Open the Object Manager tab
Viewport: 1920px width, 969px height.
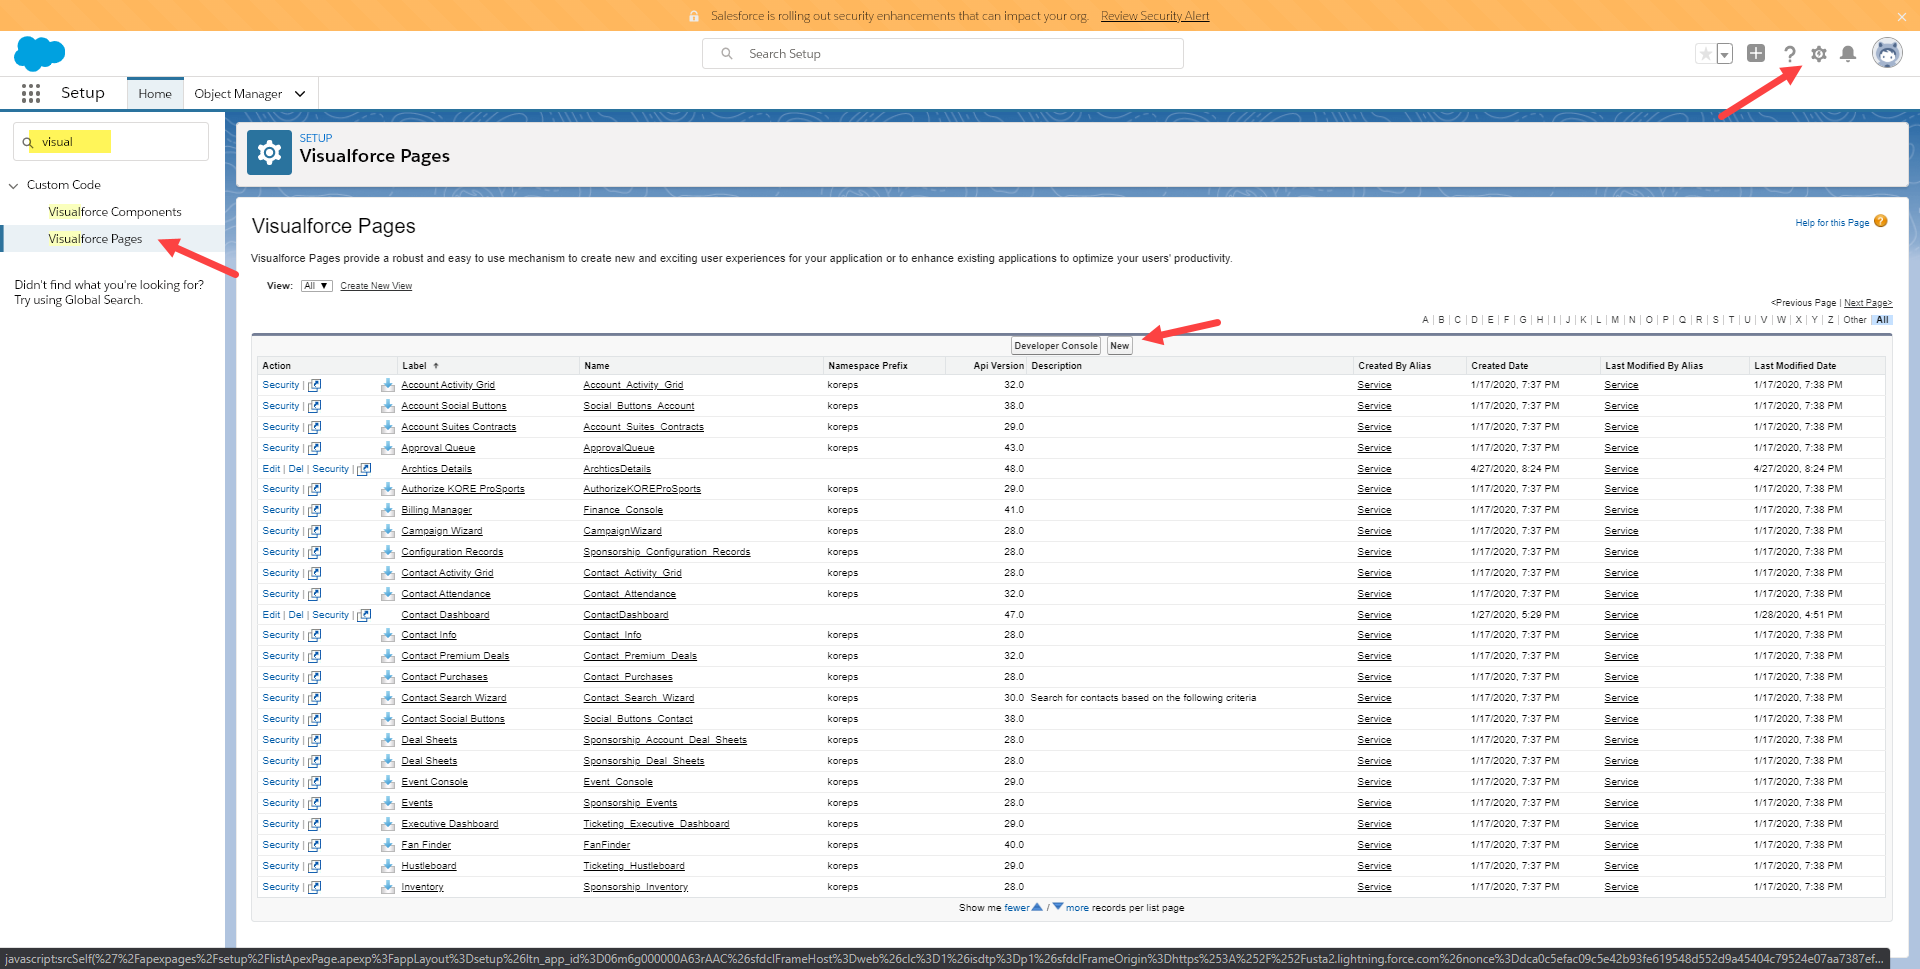point(238,94)
